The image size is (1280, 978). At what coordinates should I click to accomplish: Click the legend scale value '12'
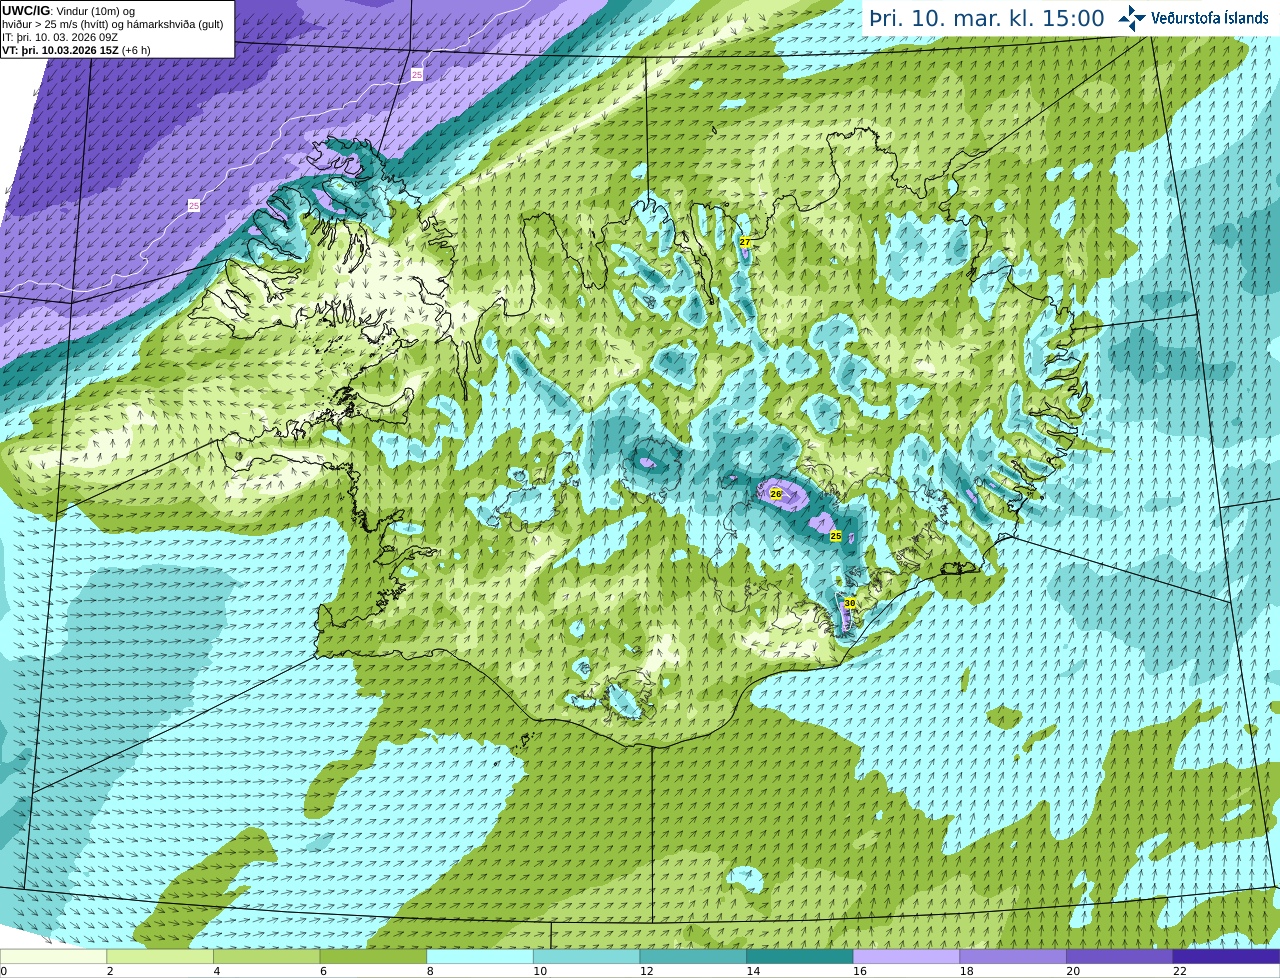[647, 971]
